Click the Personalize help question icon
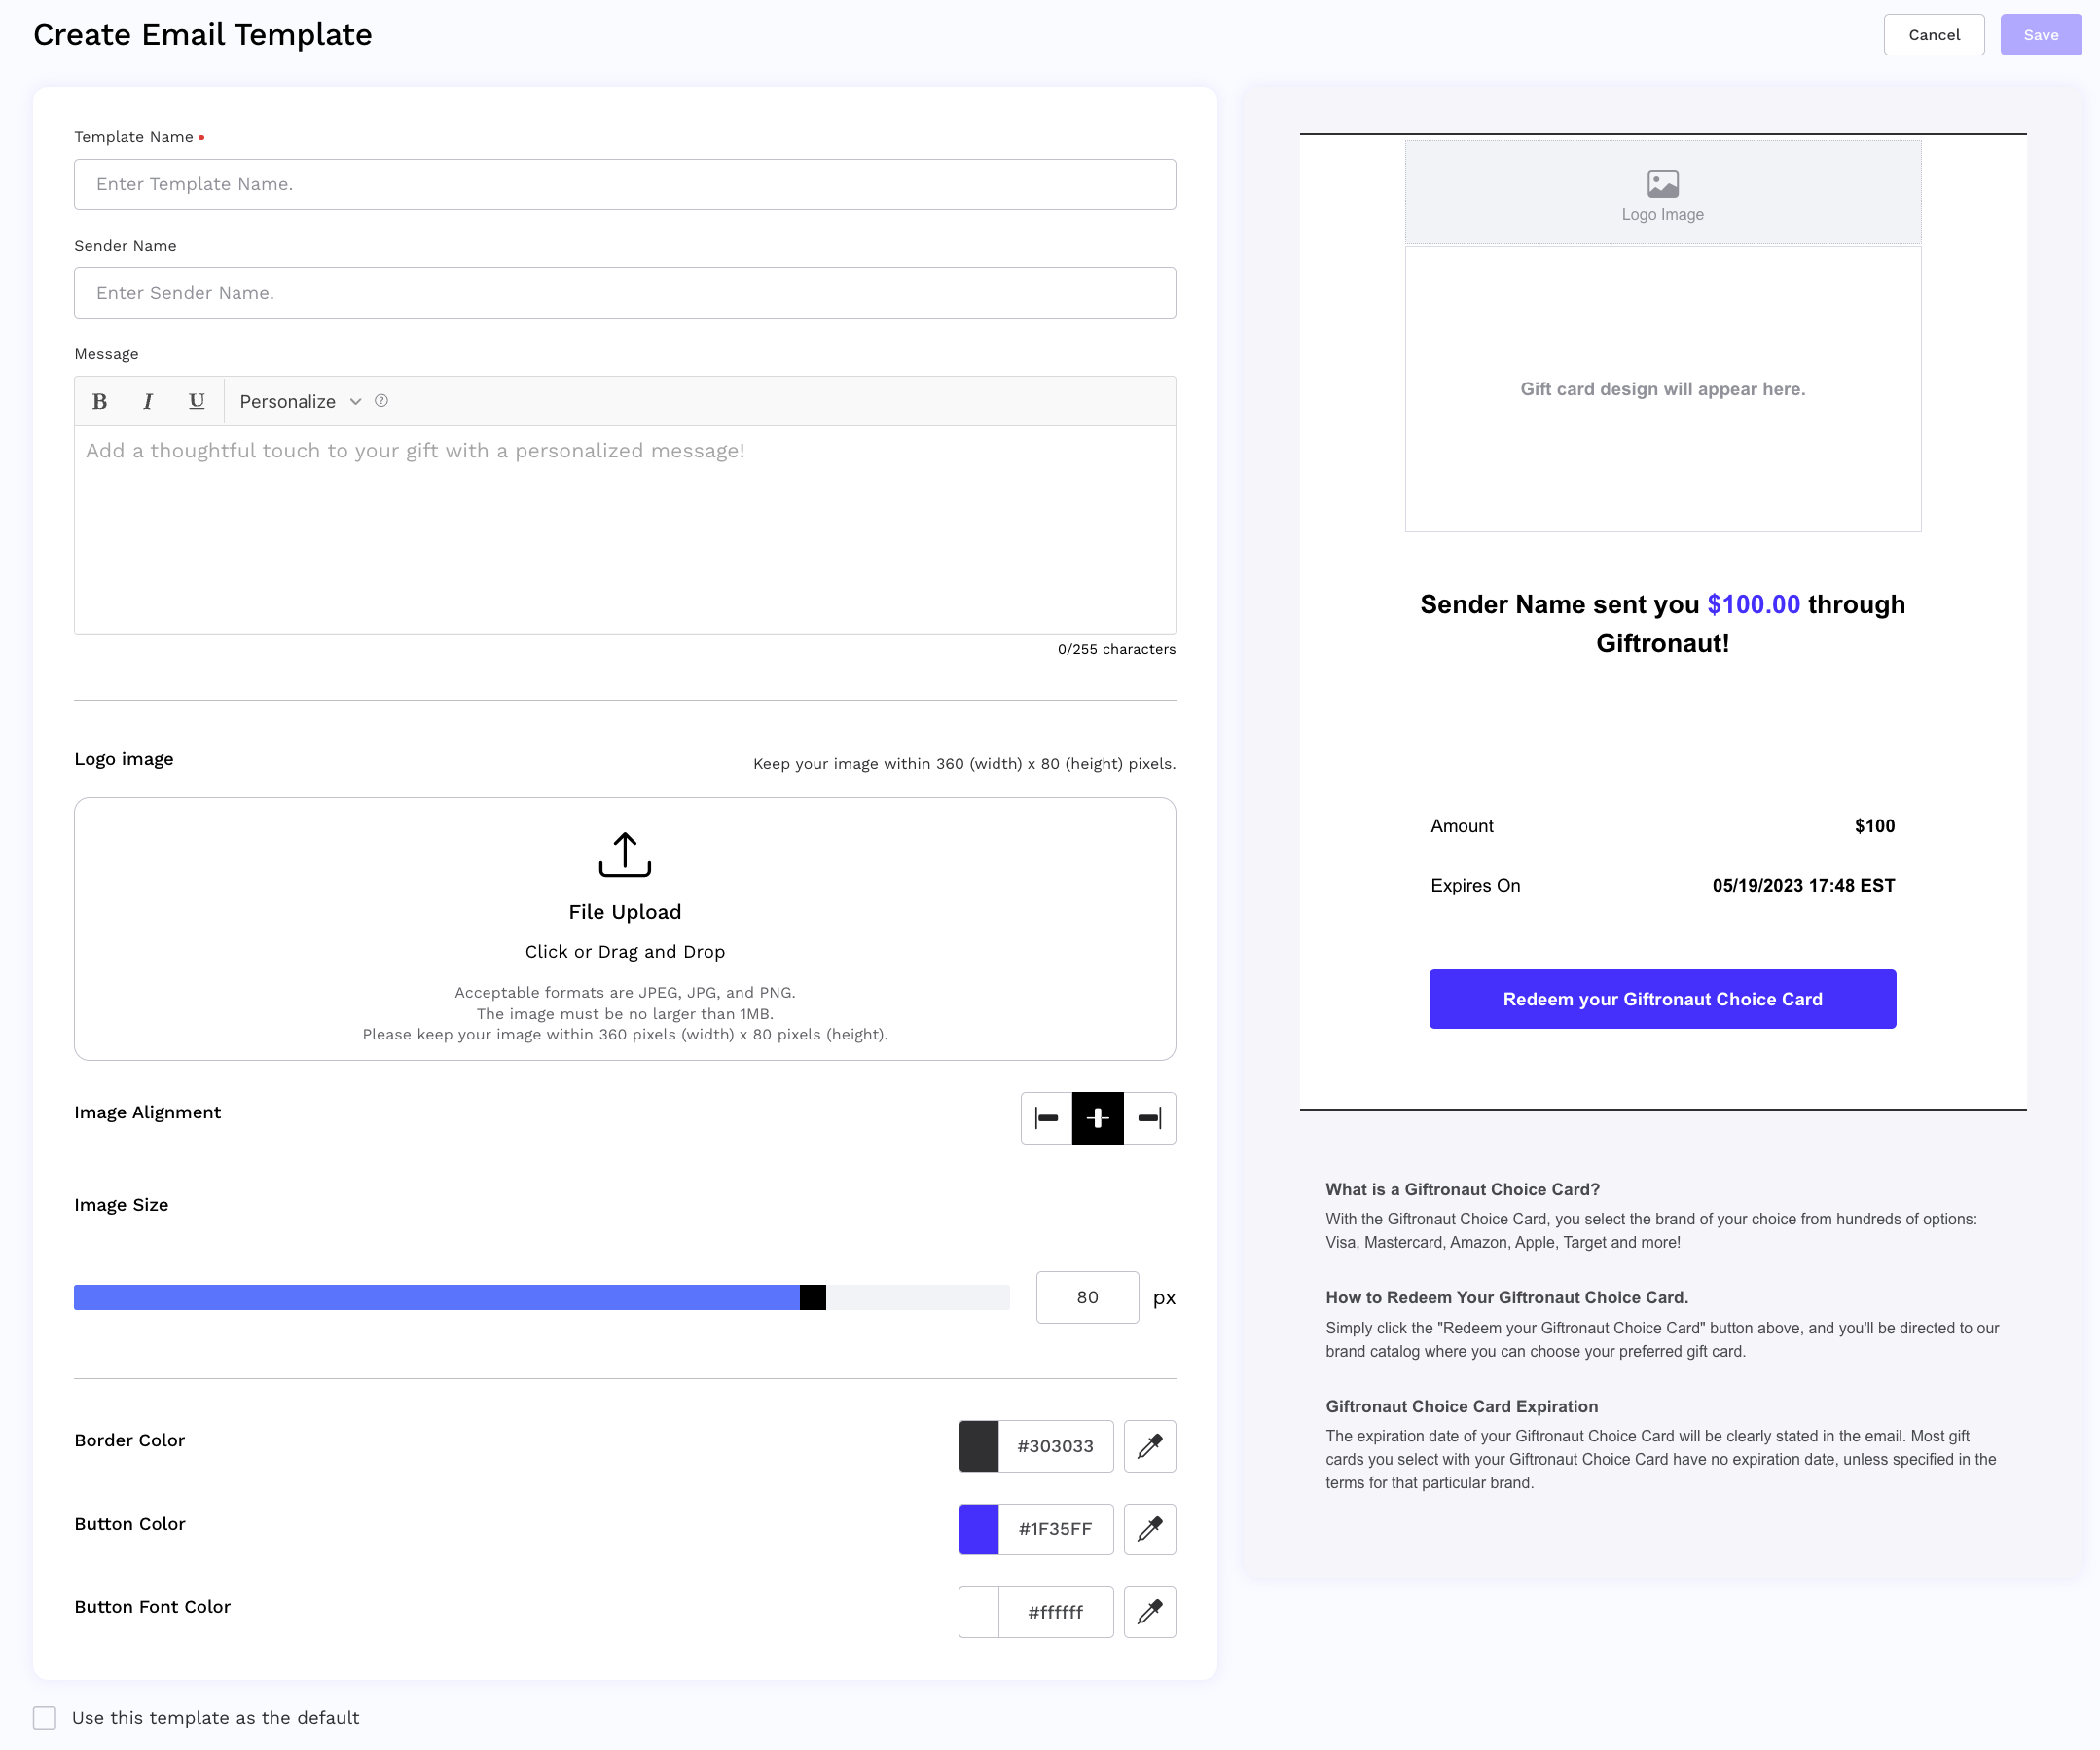 point(381,401)
